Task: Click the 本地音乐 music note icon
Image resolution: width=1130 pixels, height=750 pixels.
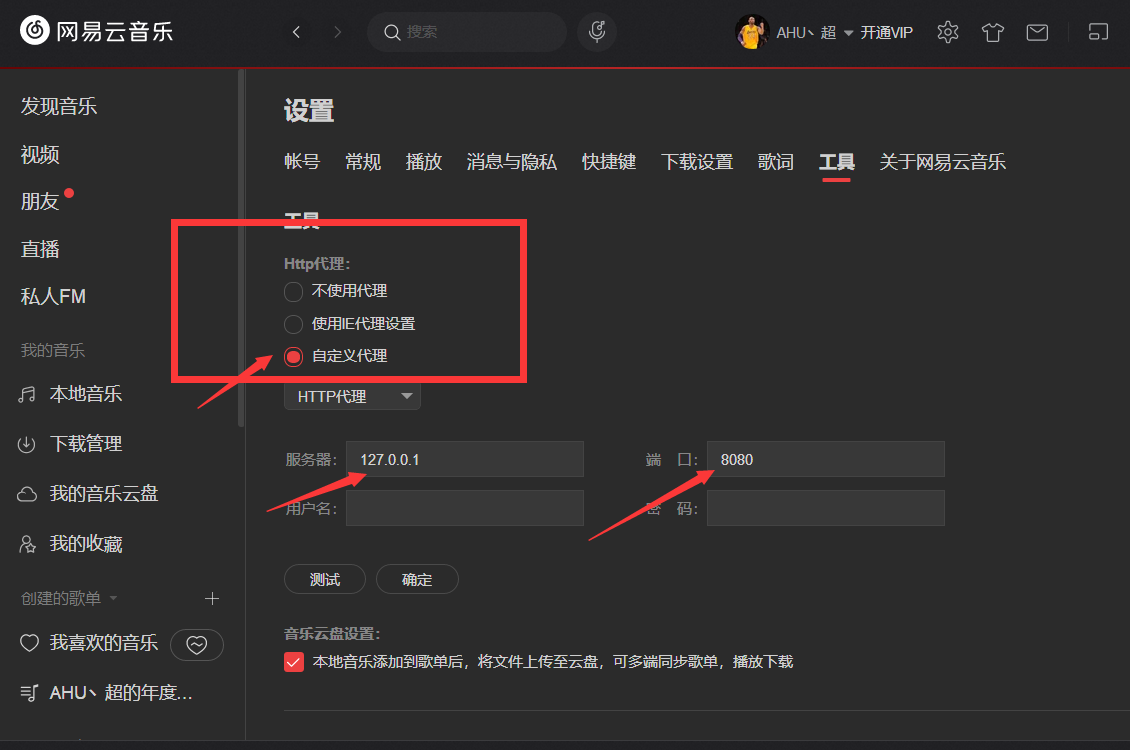Action: 27,394
